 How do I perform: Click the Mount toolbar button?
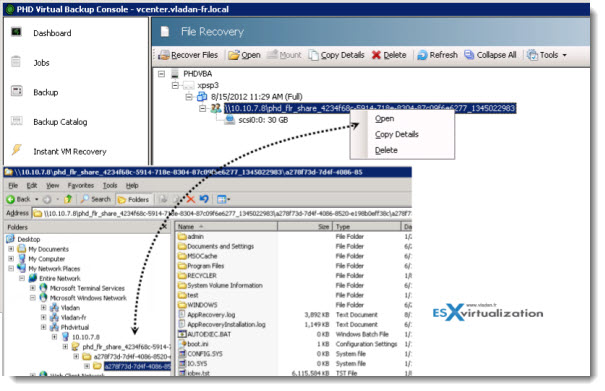pos(284,55)
